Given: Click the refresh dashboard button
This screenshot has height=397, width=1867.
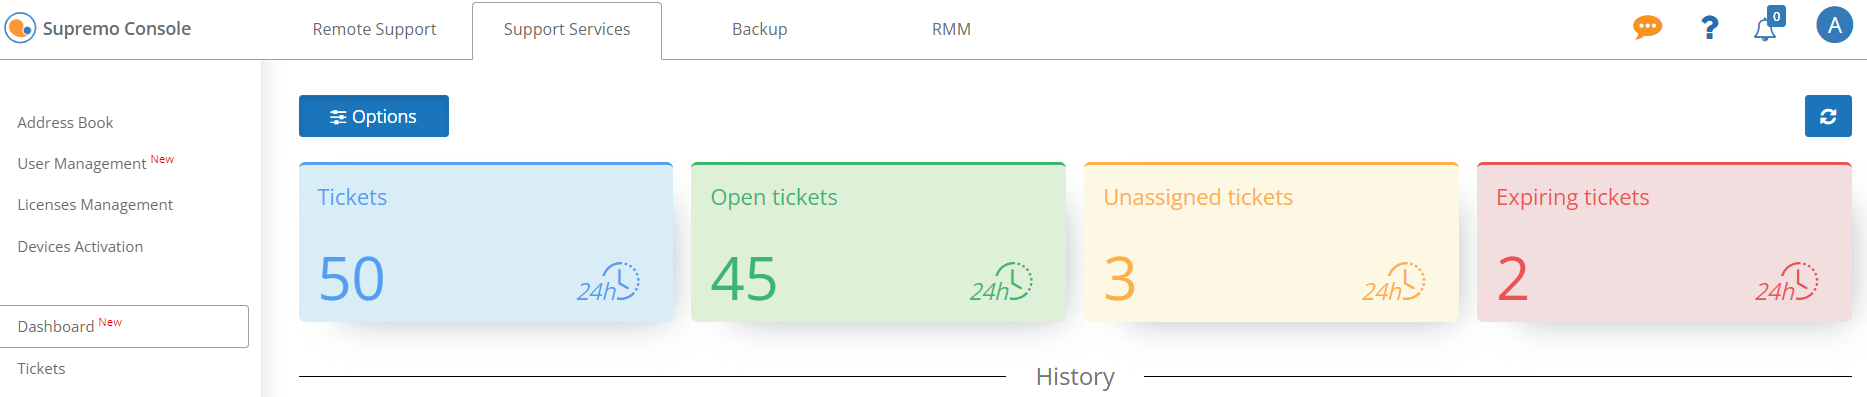Looking at the screenshot, I should point(1828,116).
